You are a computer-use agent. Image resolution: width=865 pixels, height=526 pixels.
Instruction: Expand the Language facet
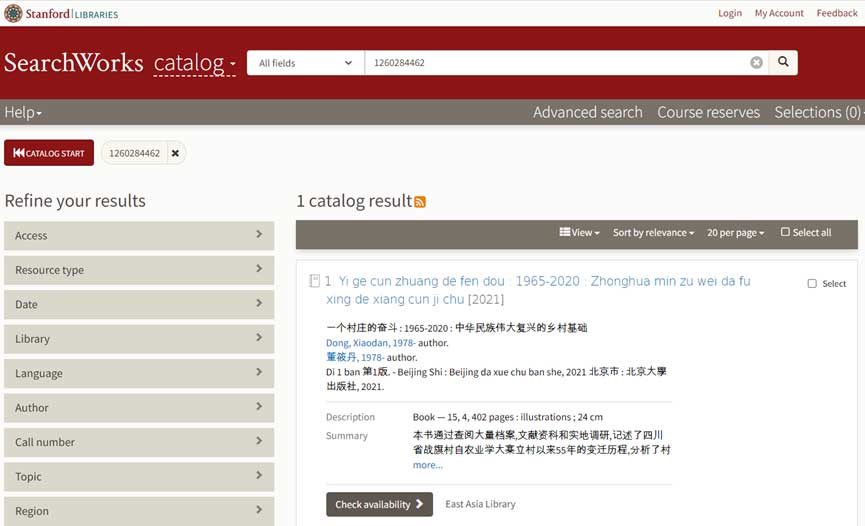[x=139, y=373]
